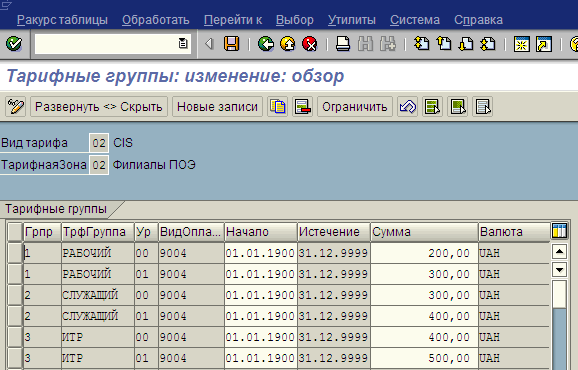Jump to first page icon
The image size is (578, 370).
[421, 44]
